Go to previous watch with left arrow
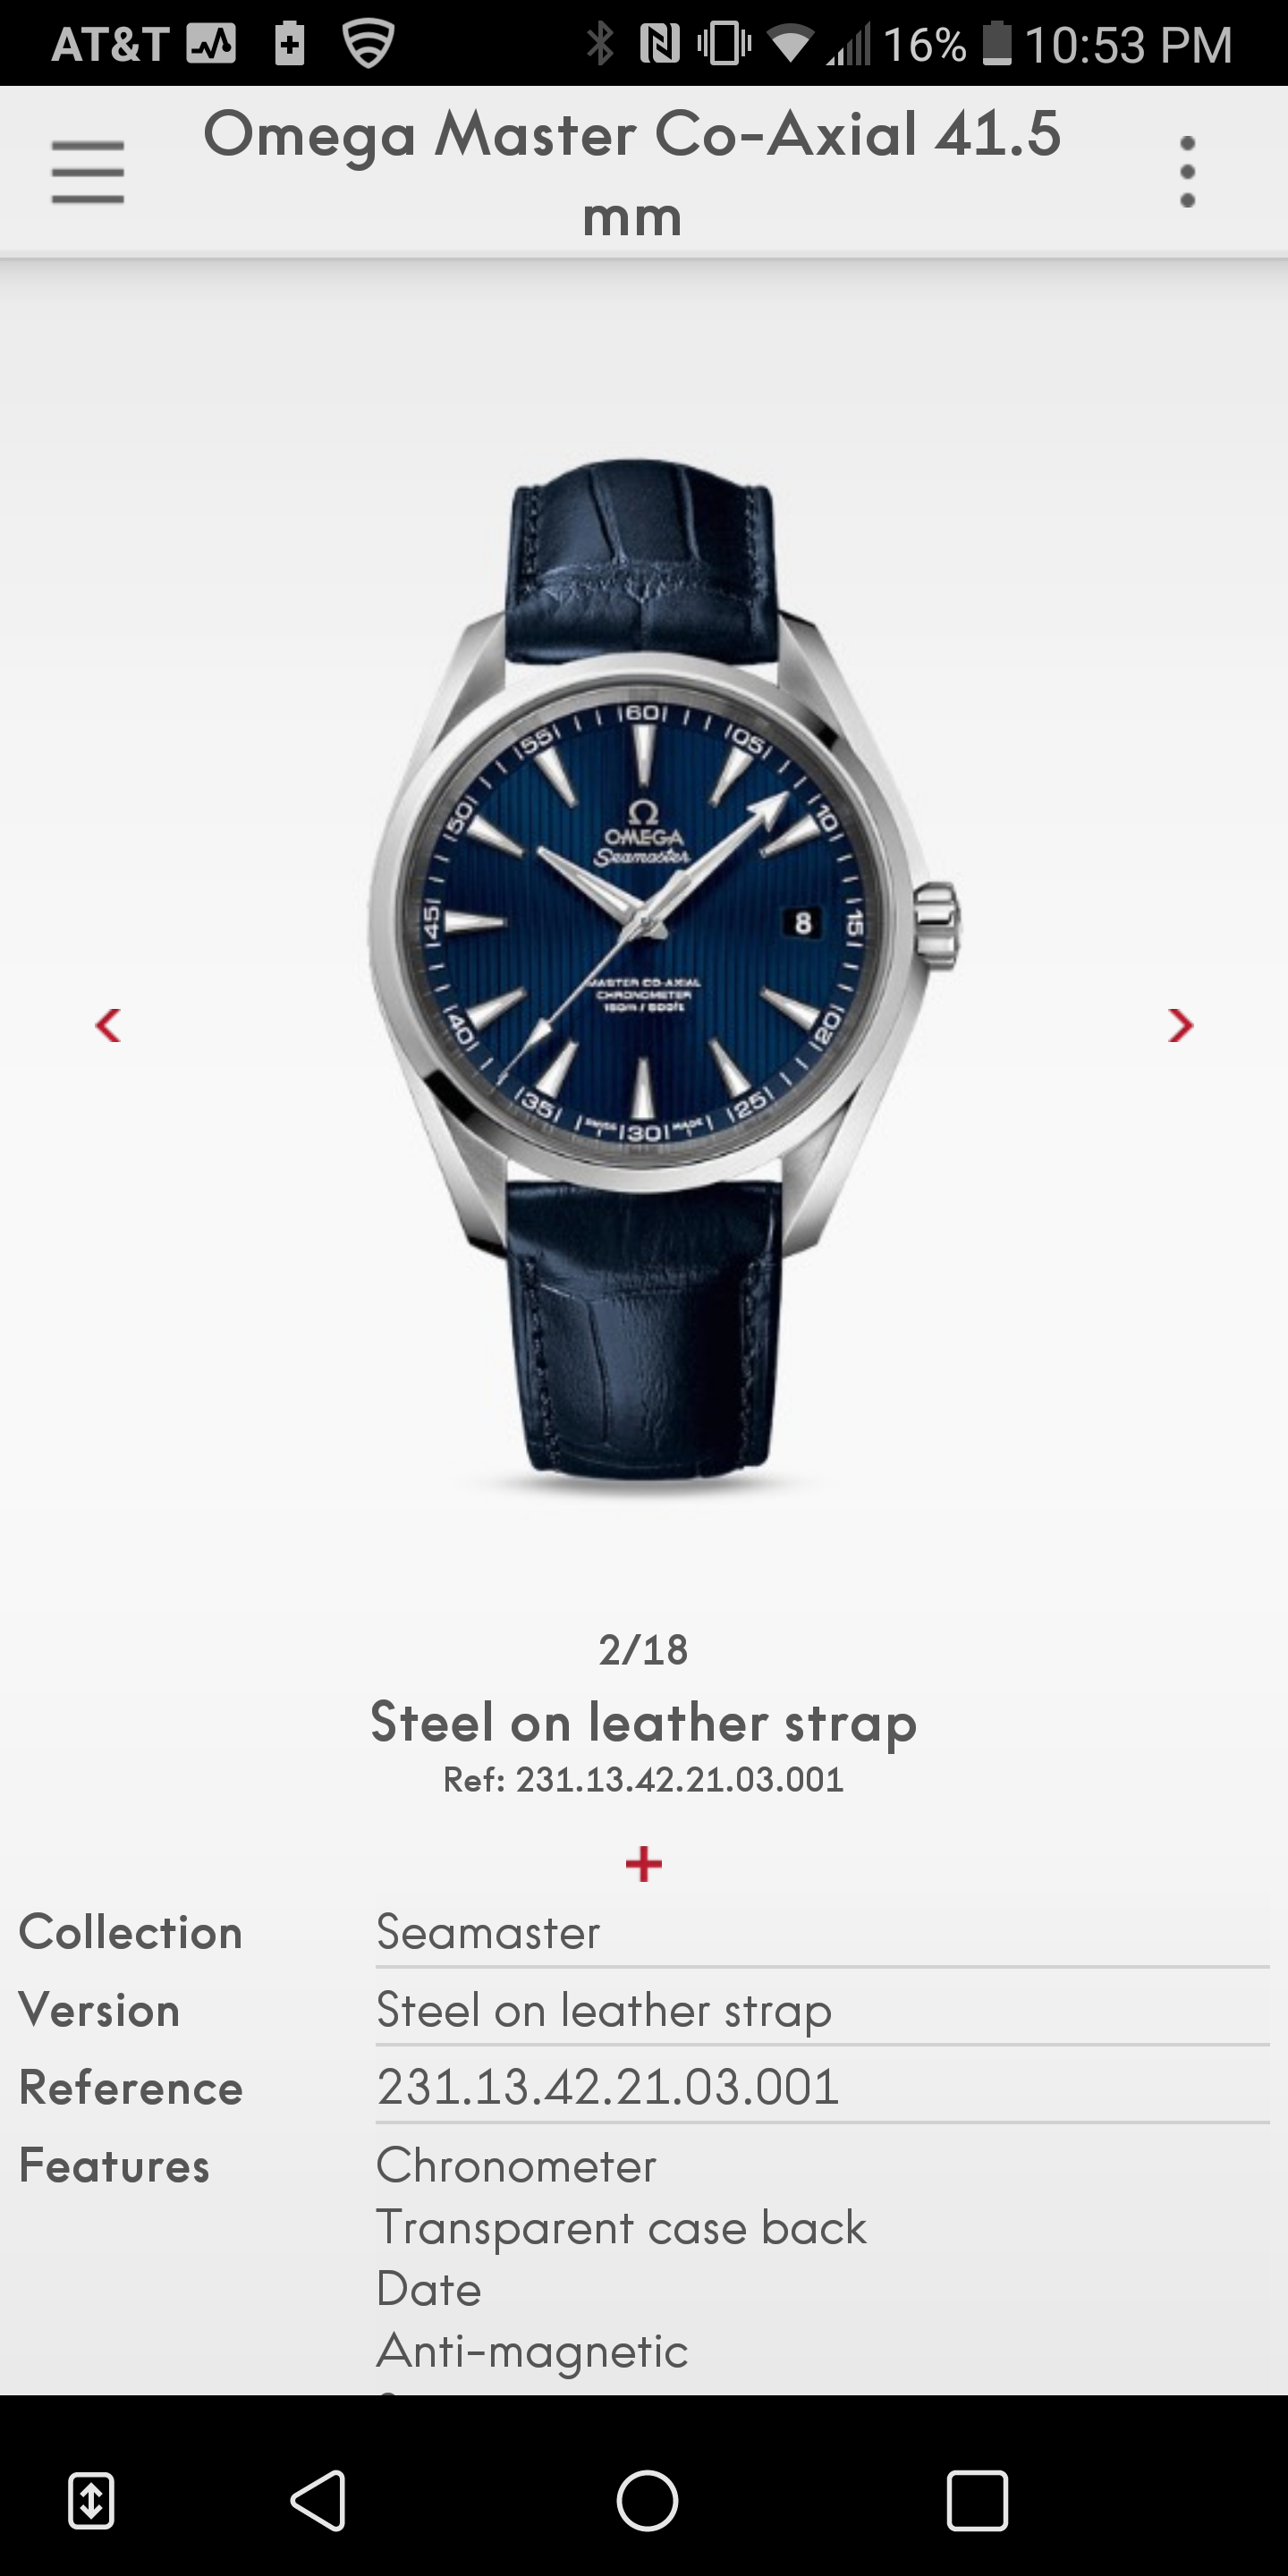 108,1025
